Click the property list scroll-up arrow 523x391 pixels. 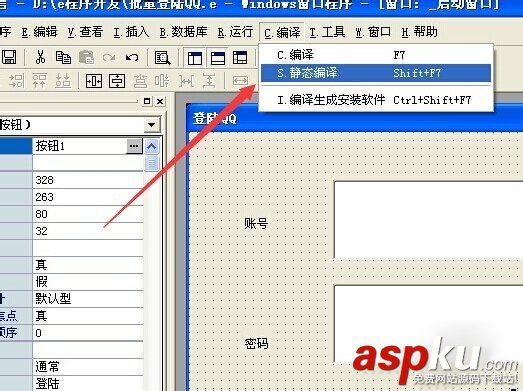pos(152,146)
